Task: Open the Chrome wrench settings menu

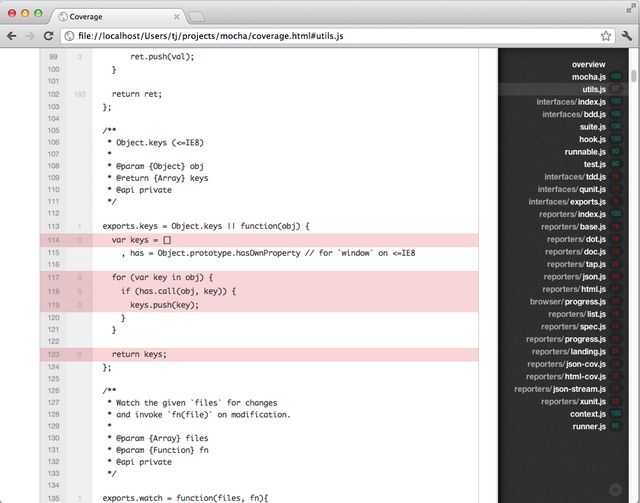Action: coord(625,36)
